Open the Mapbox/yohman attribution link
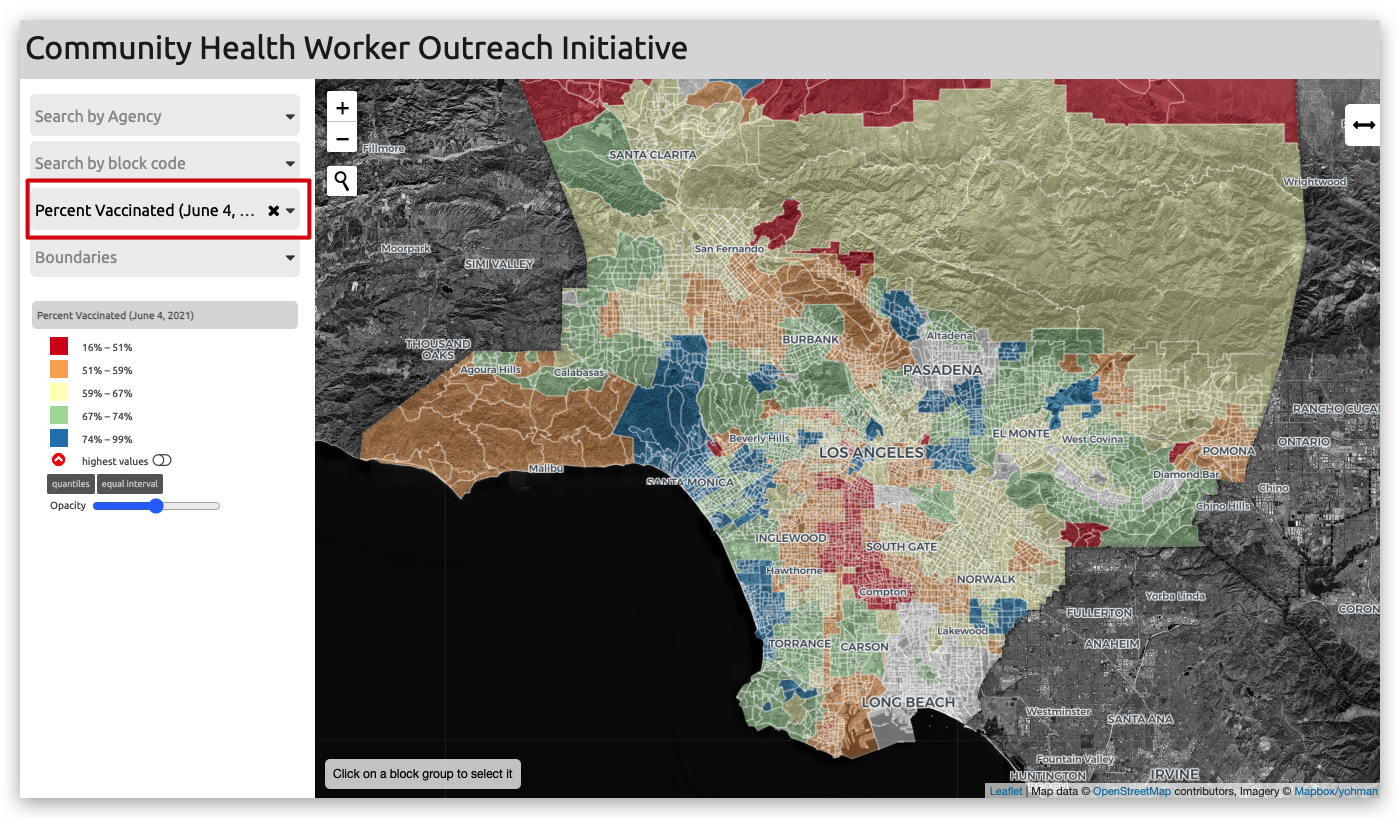The height and width of the screenshot is (818, 1400). pos(1336,791)
